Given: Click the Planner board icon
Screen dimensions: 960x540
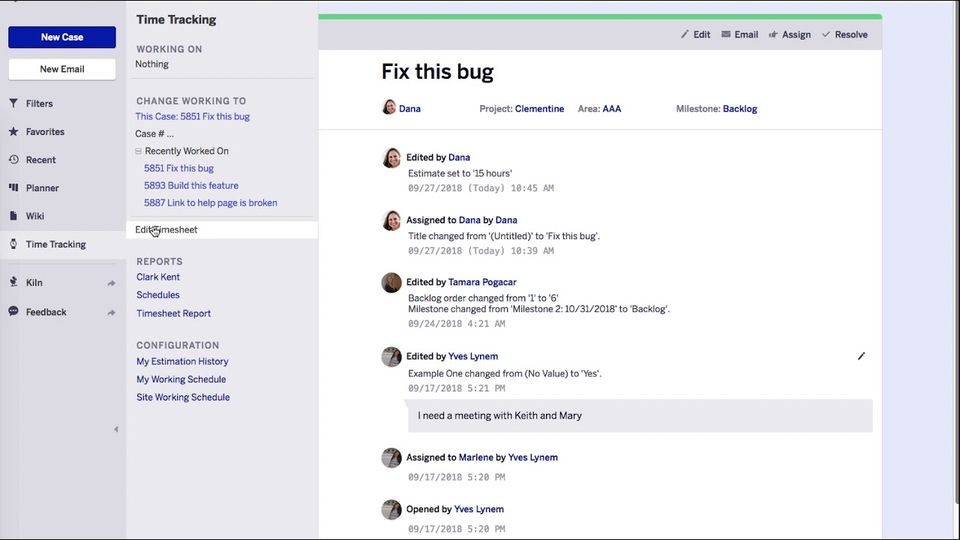Looking at the screenshot, I should pos(13,188).
